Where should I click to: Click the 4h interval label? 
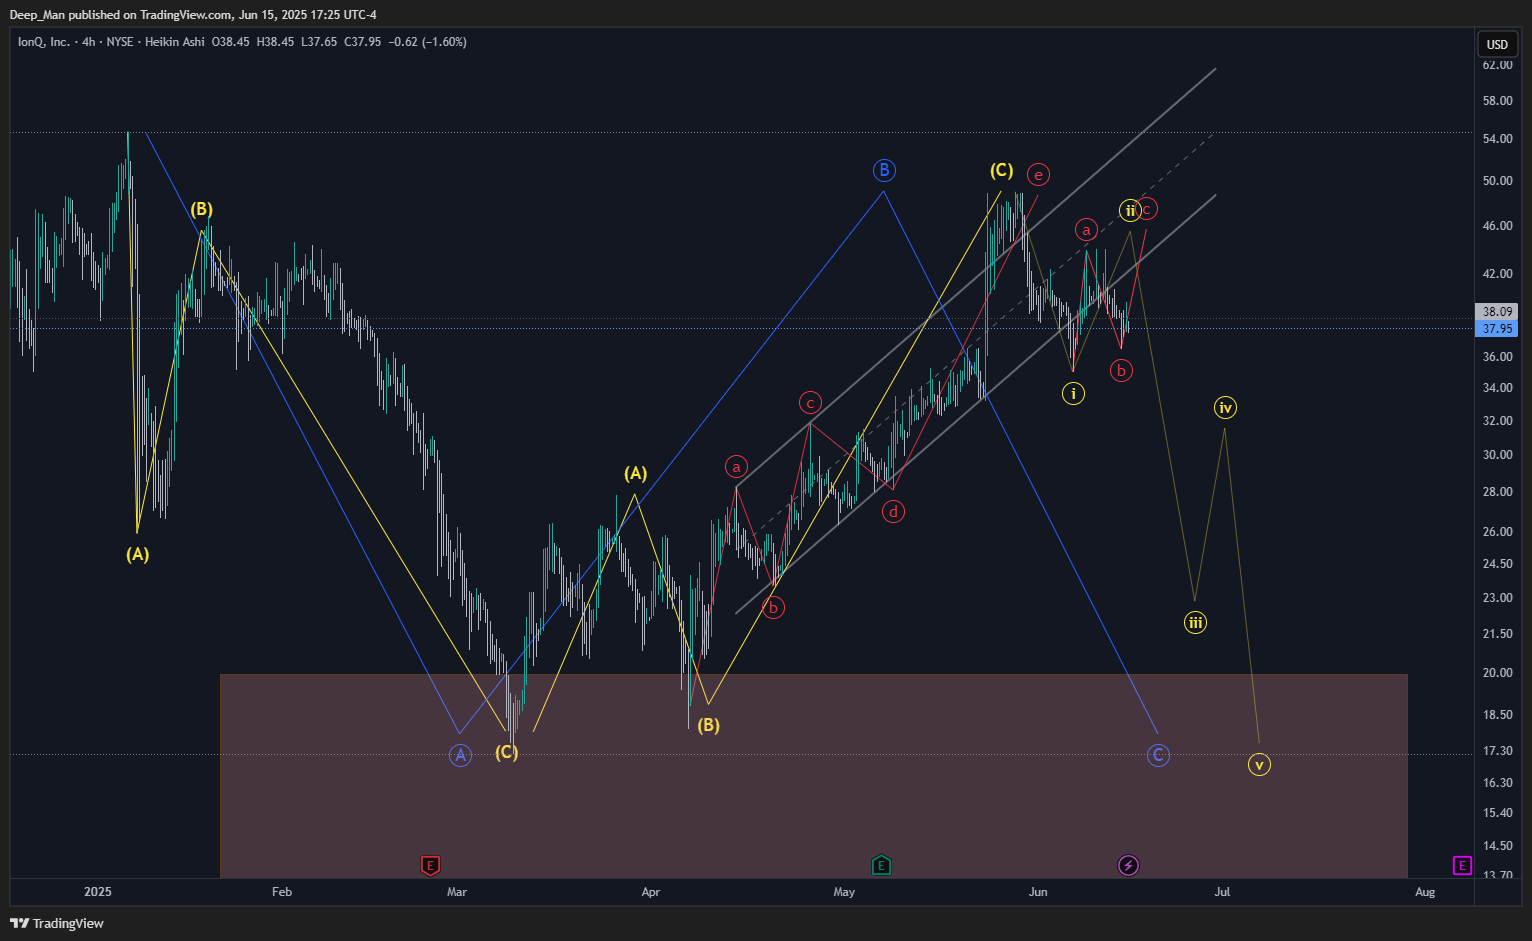(x=89, y=42)
